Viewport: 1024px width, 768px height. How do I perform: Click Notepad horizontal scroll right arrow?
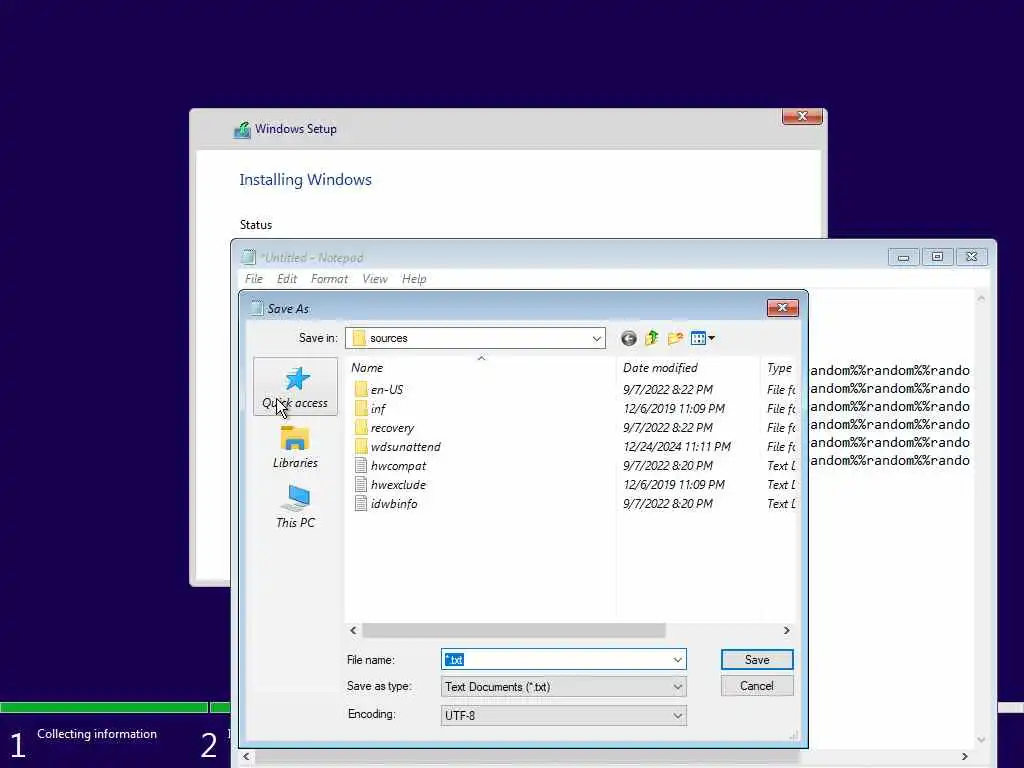pyautogui.click(x=965, y=756)
